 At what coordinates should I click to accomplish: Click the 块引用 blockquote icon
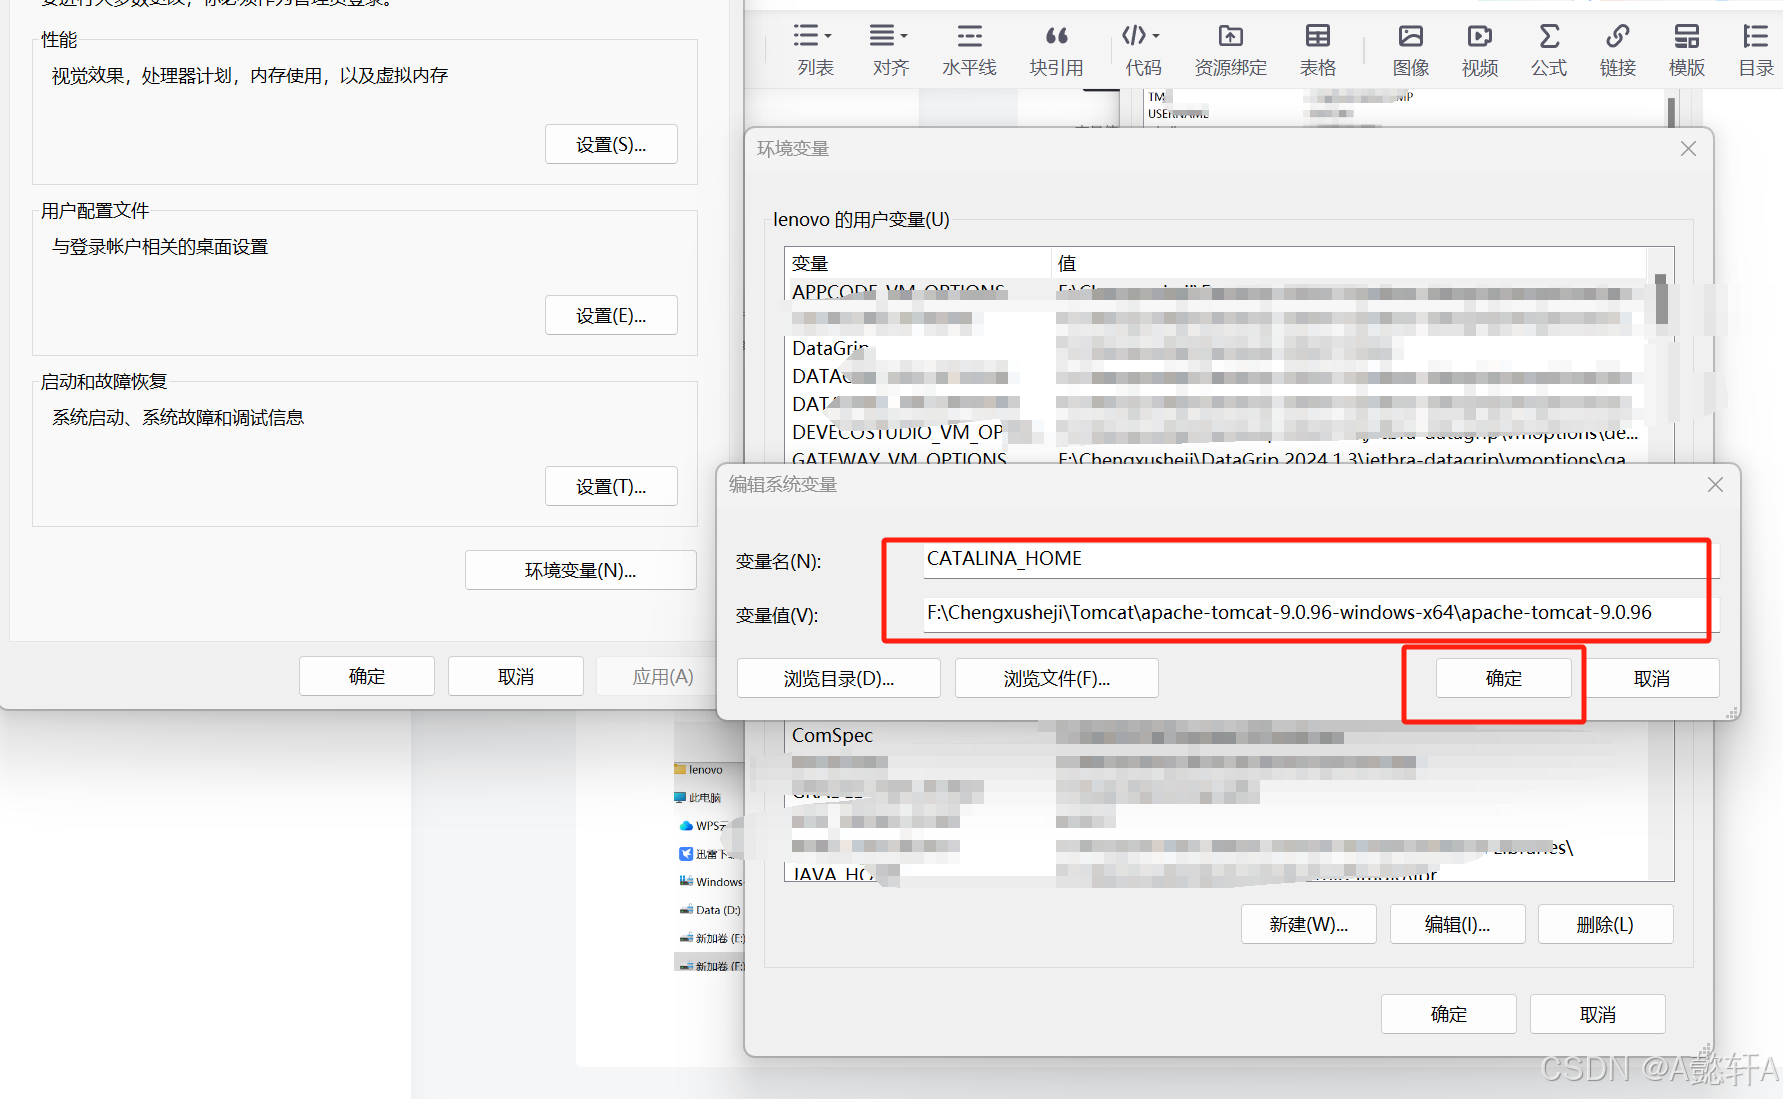coord(1056,48)
